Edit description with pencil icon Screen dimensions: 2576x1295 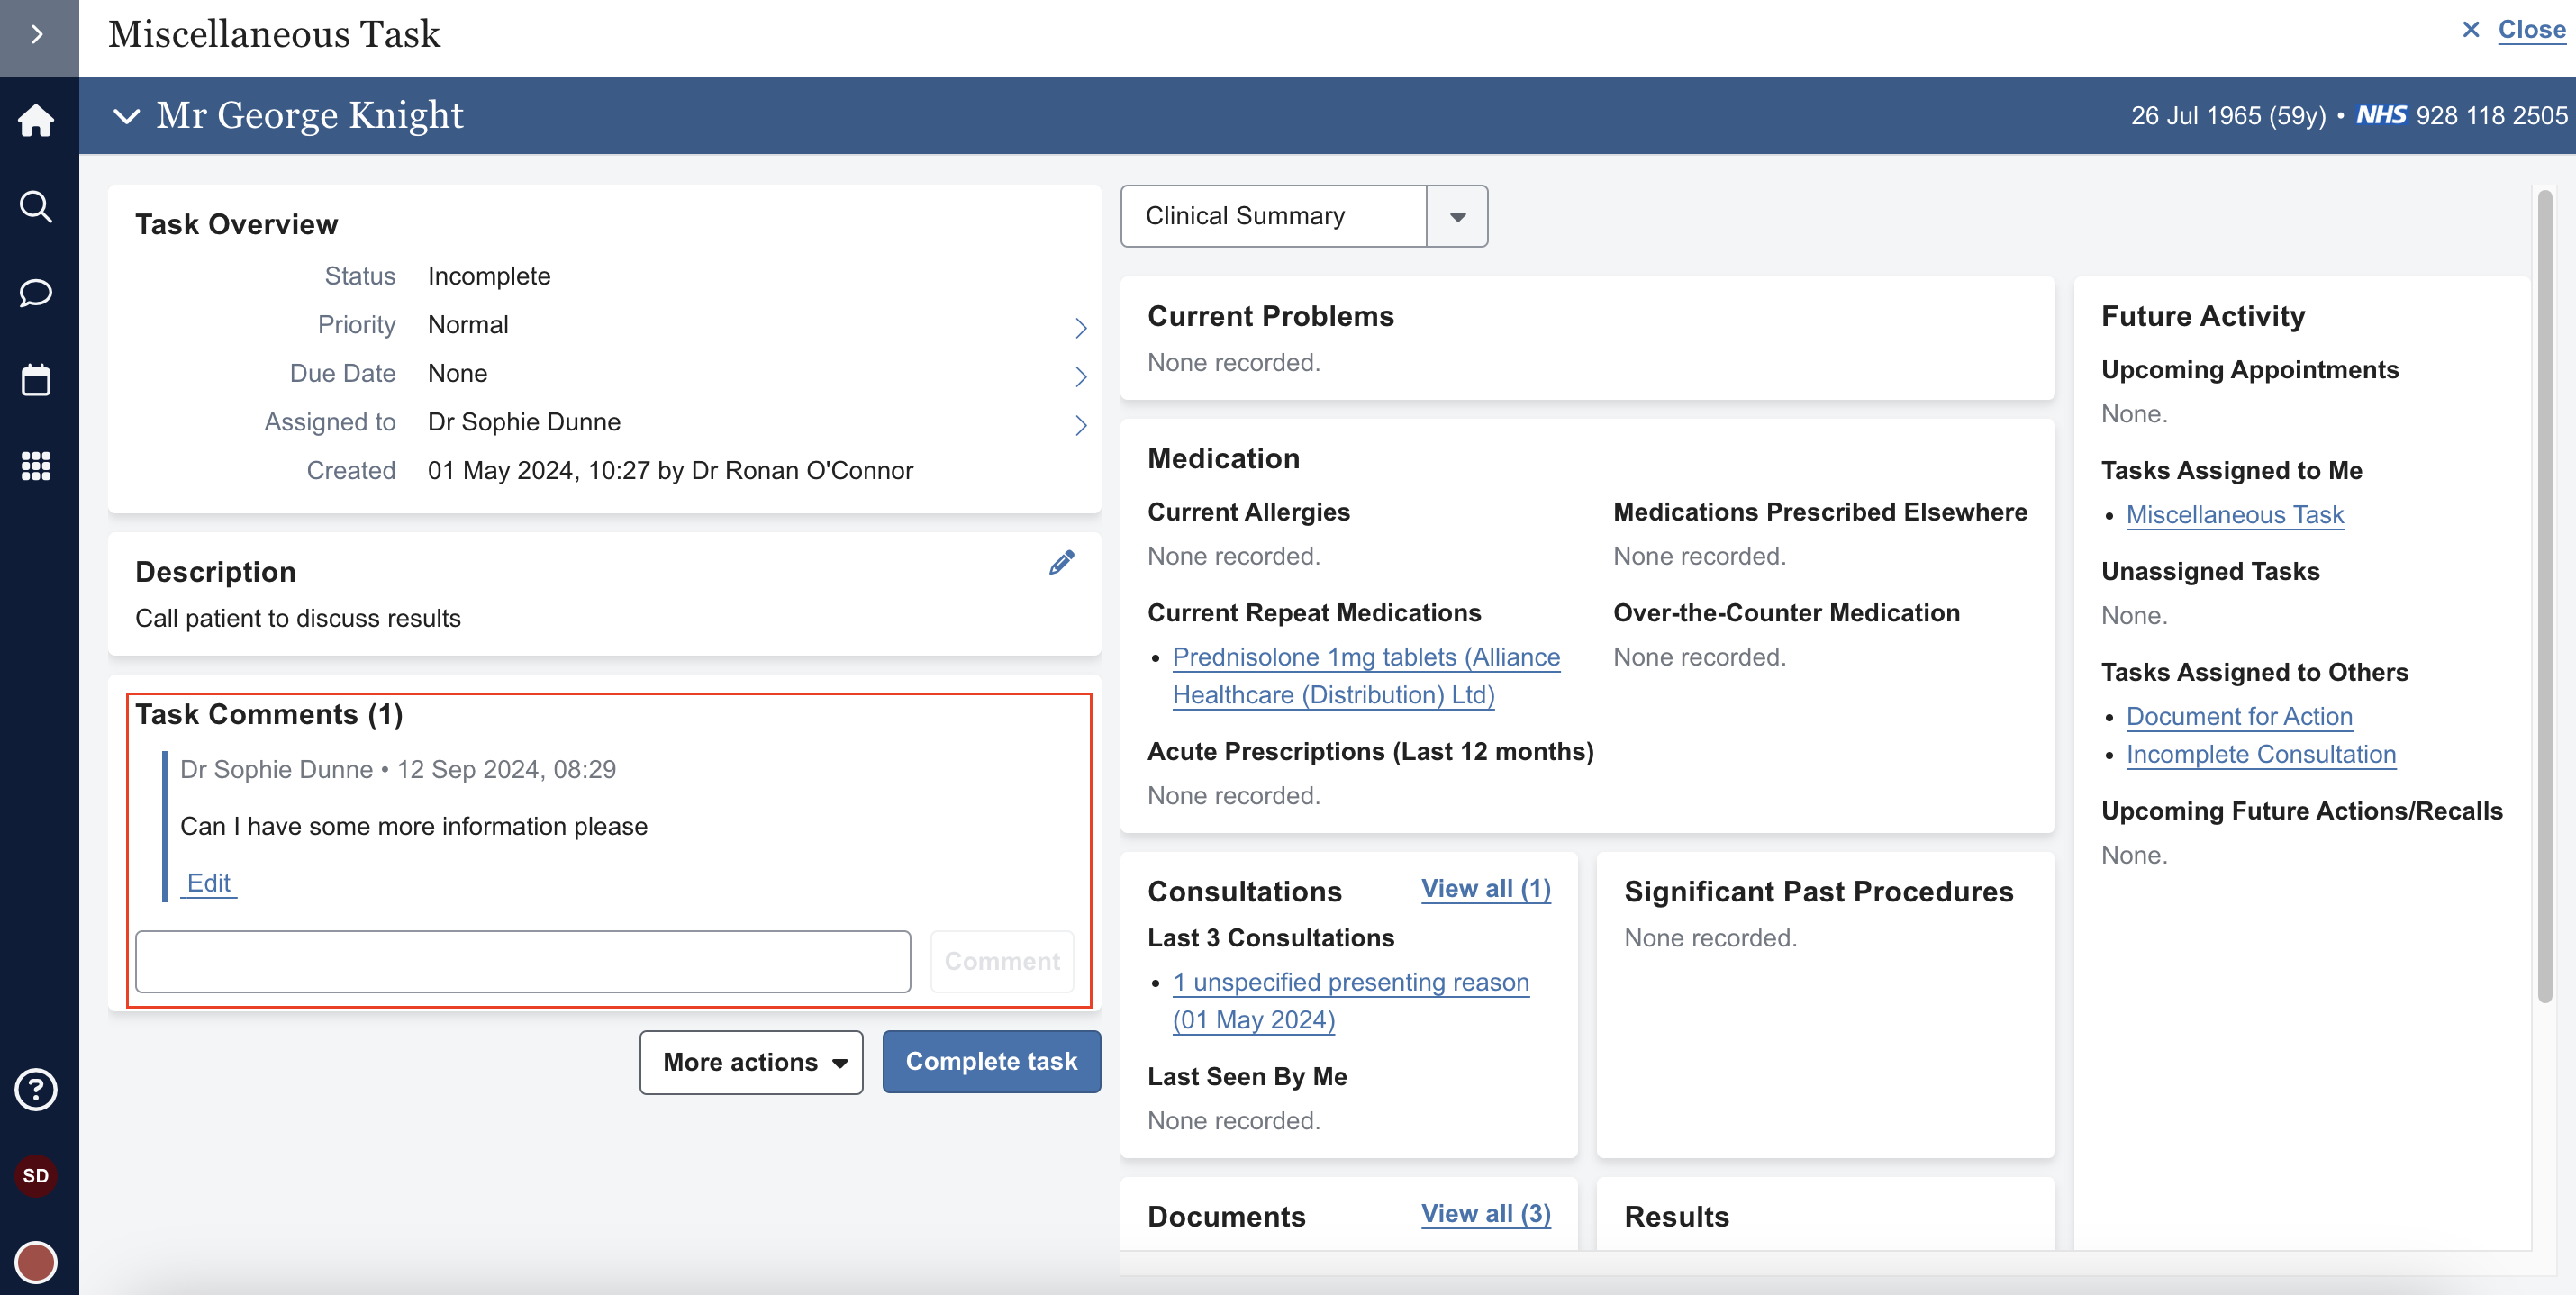point(1061,563)
